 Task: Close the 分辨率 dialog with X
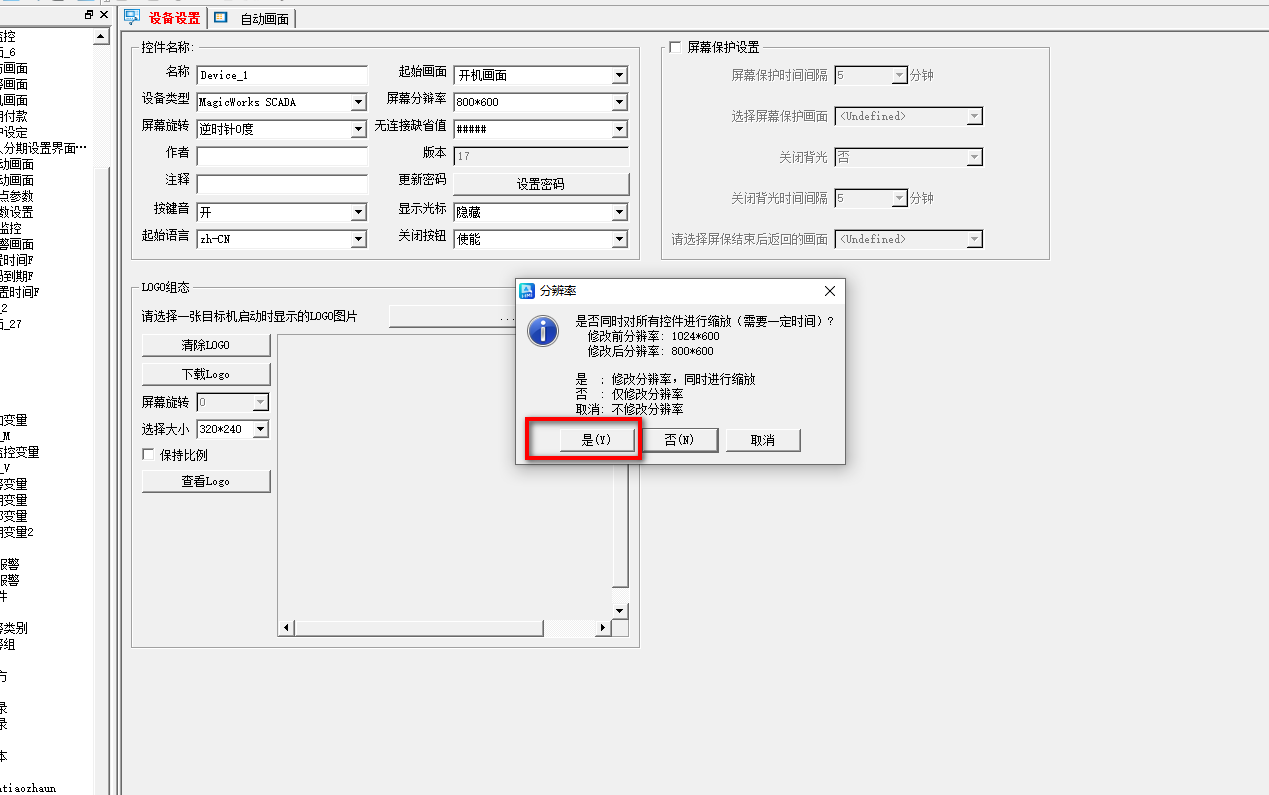[x=829, y=291]
